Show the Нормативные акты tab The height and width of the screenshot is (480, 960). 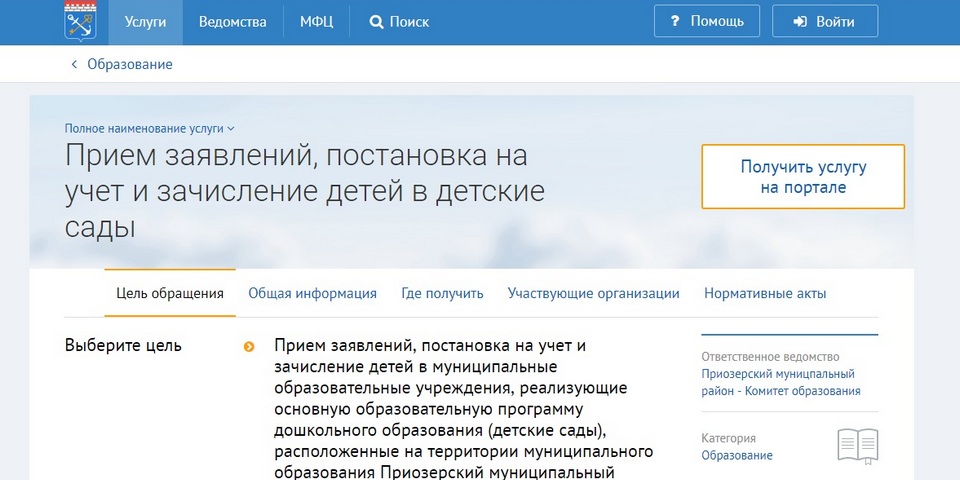765,293
